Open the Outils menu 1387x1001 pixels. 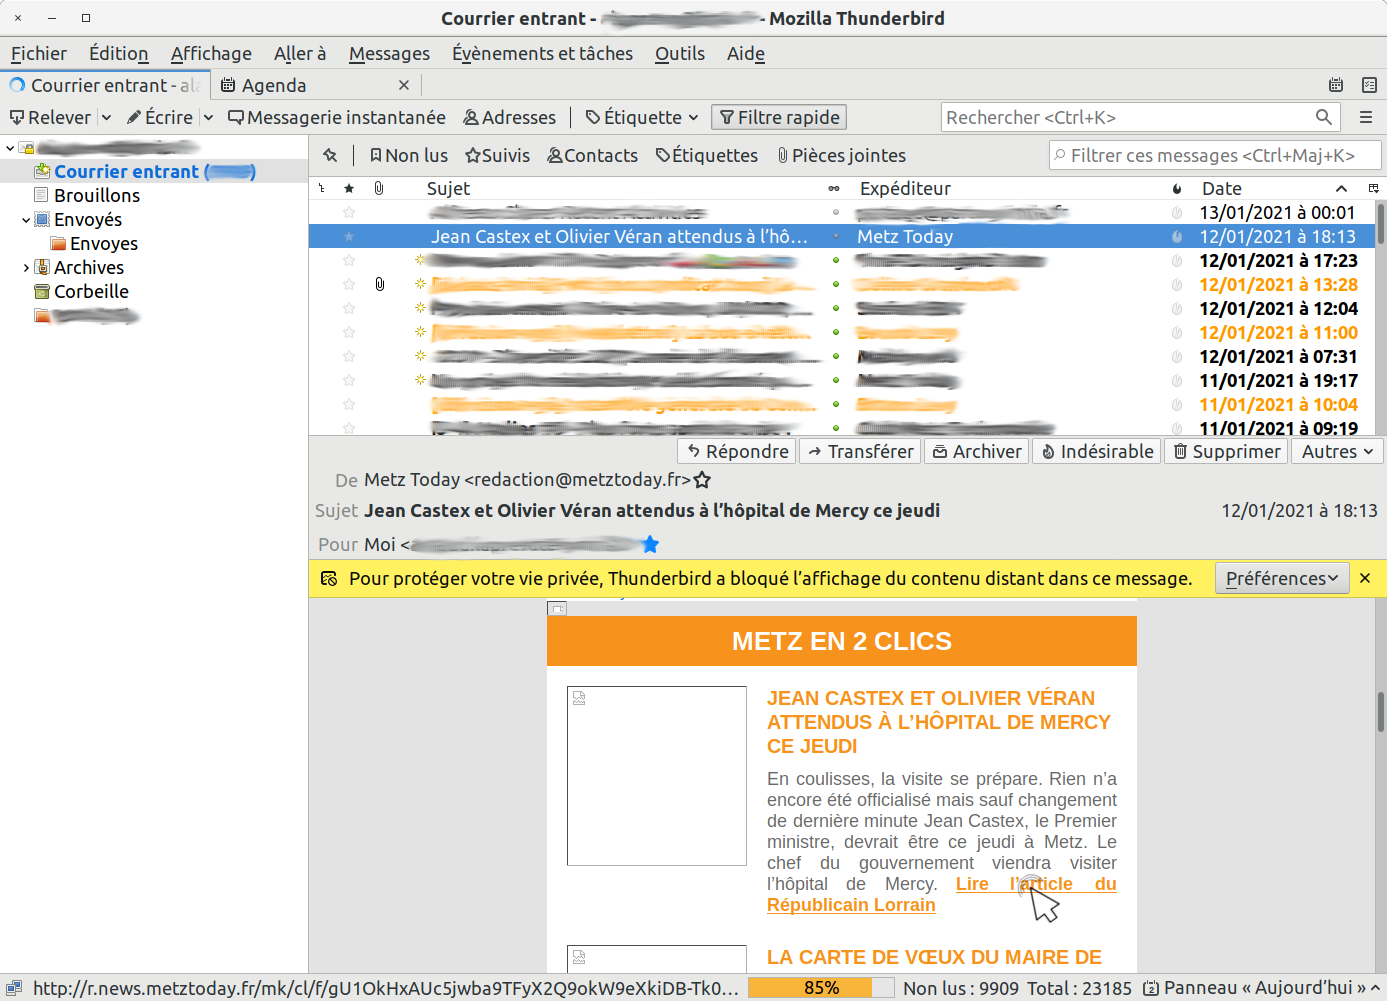pyautogui.click(x=679, y=53)
